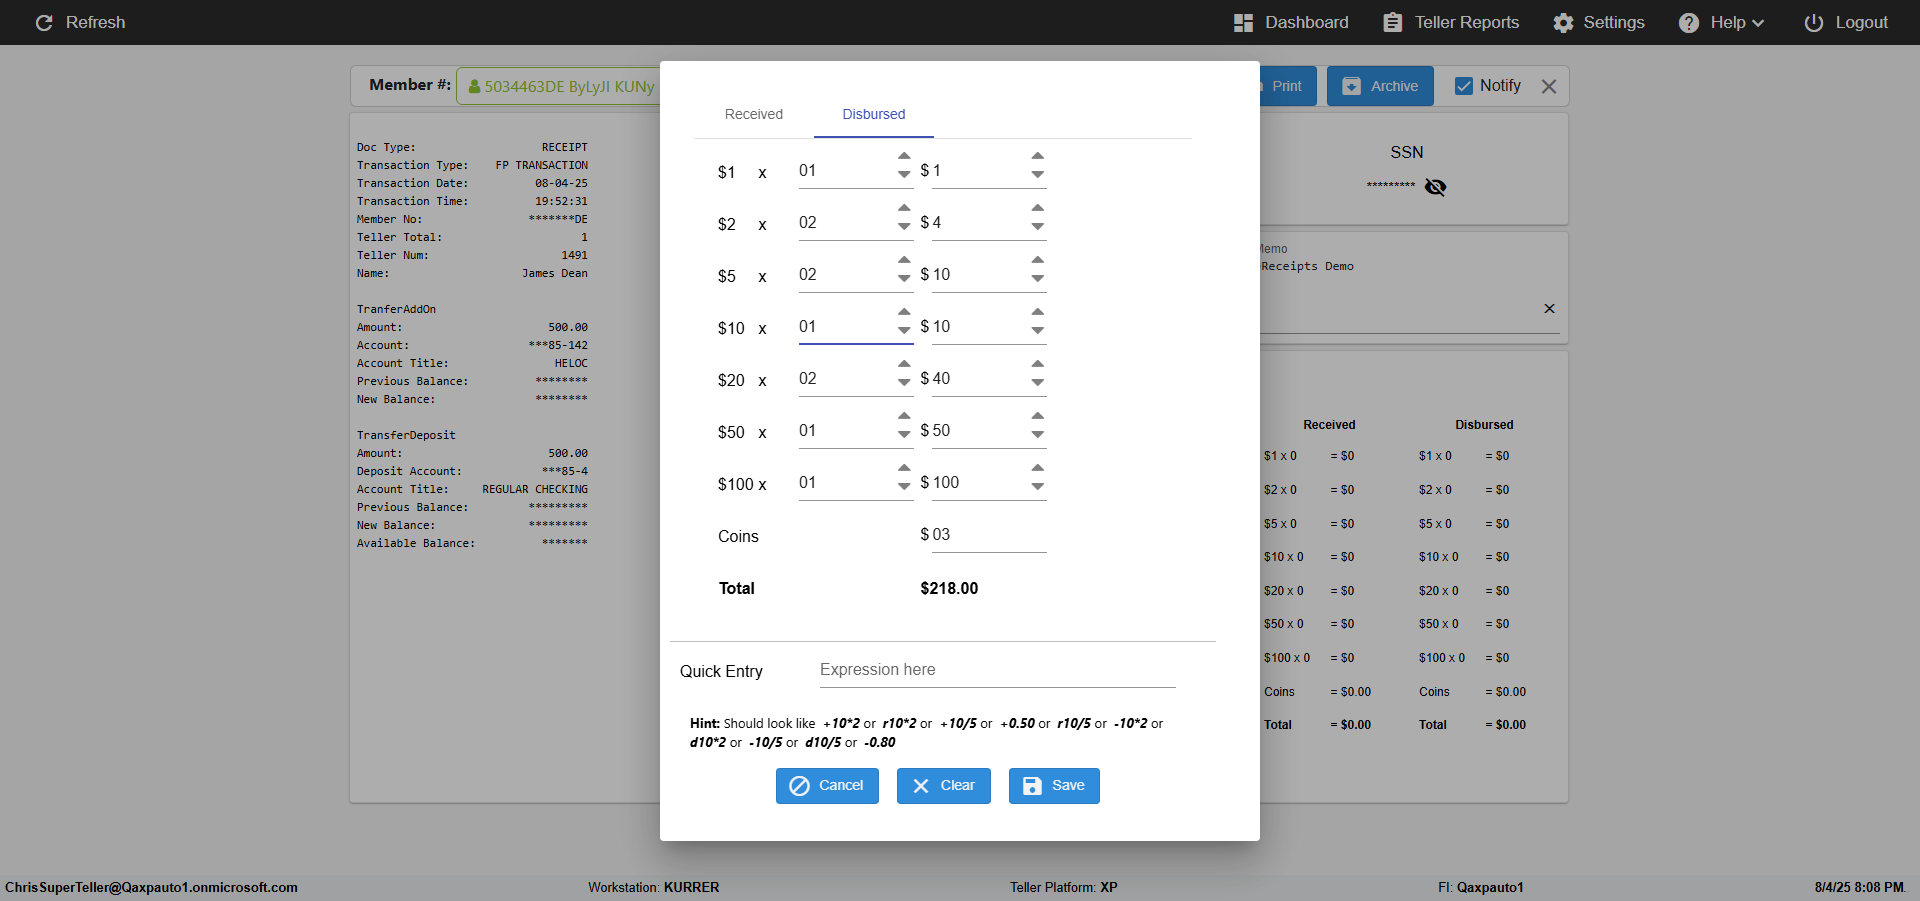Viewport: 1920px width, 901px height.
Task: Open the Dashboard grid icon
Action: point(1243,22)
